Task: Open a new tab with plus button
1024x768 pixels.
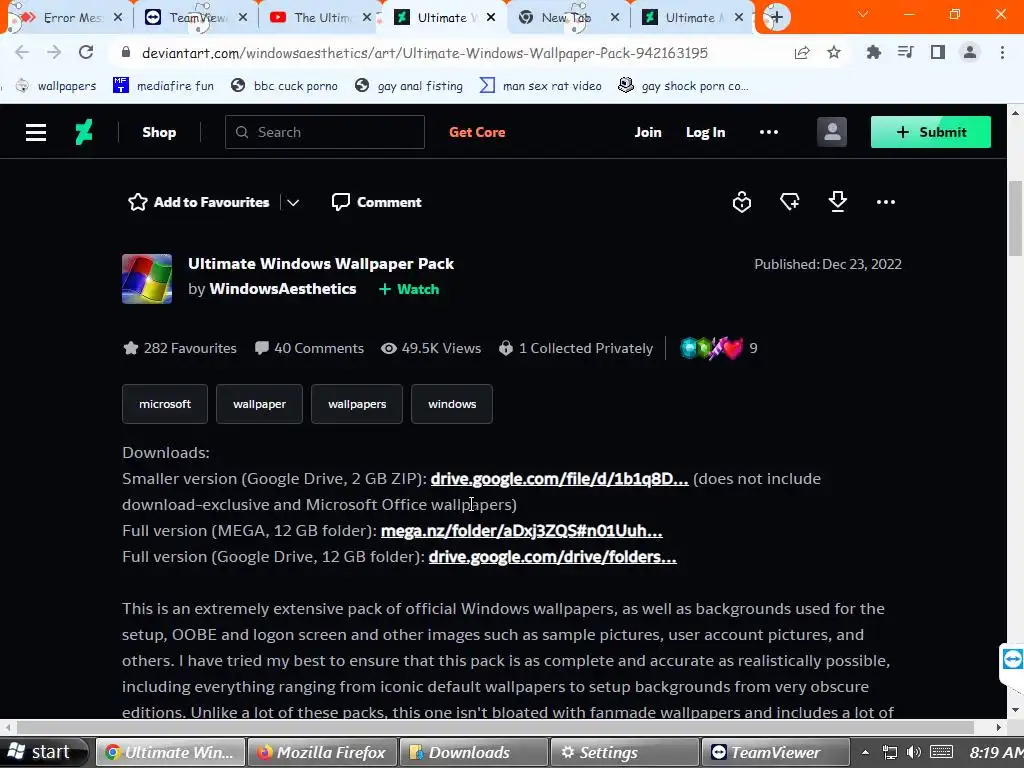Action: pyautogui.click(x=776, y=17)
